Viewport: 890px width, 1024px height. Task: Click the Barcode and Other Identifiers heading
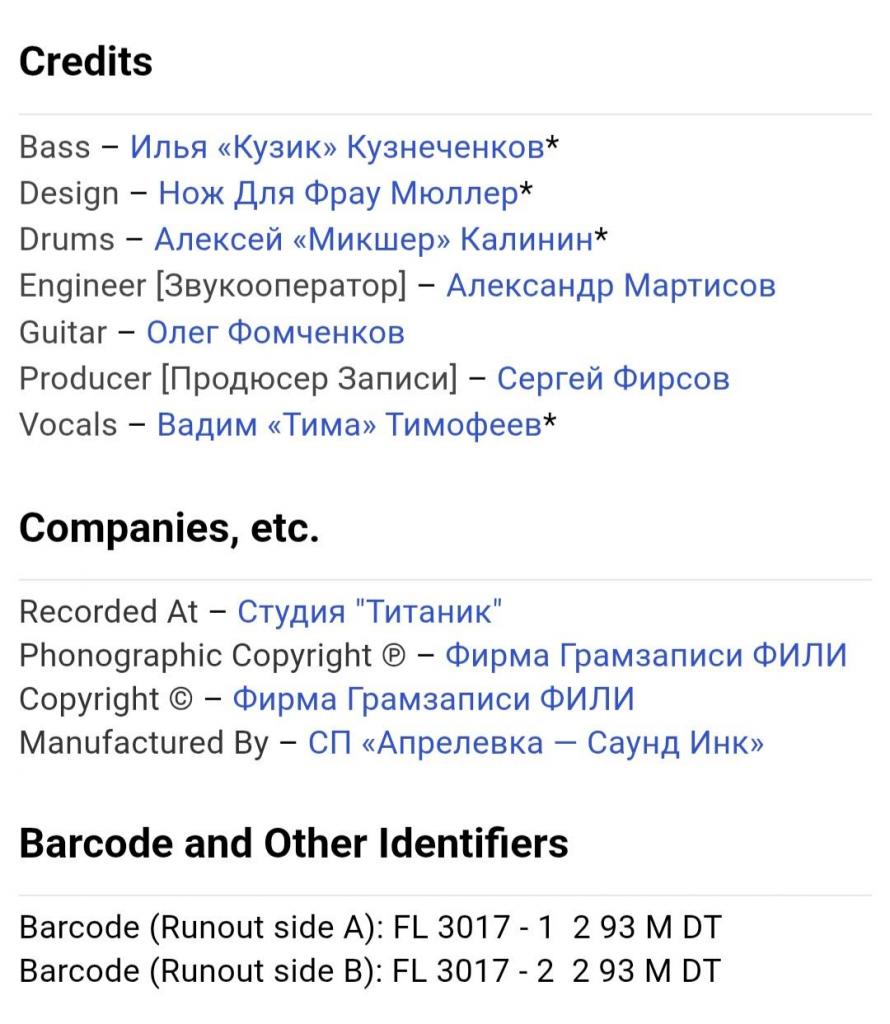294,843
